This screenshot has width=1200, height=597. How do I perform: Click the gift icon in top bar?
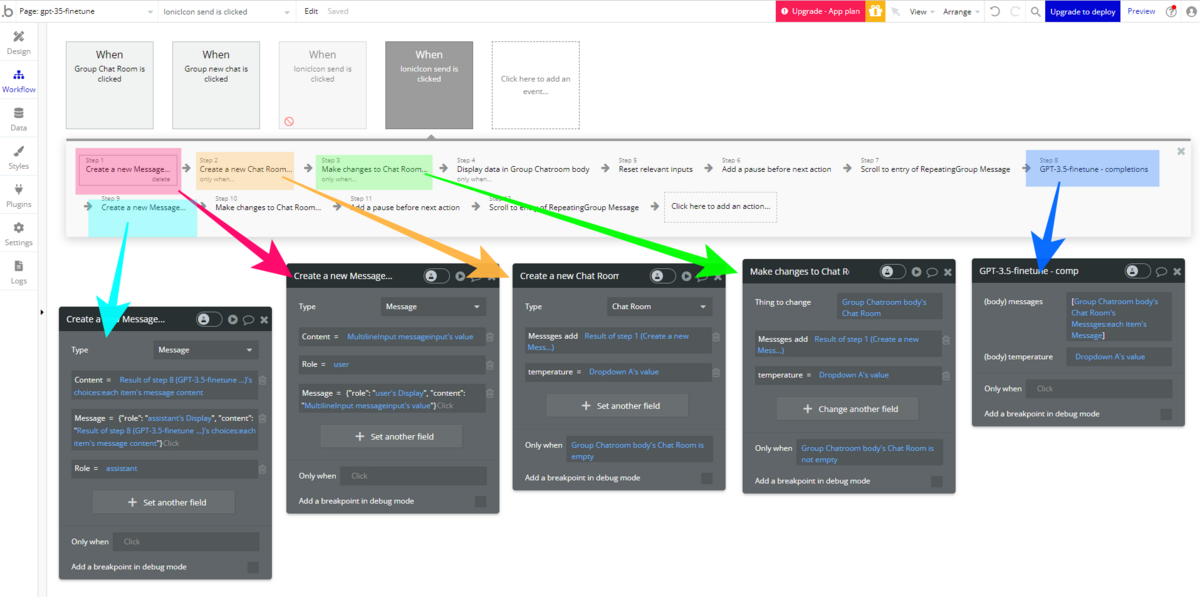(875, 11)
